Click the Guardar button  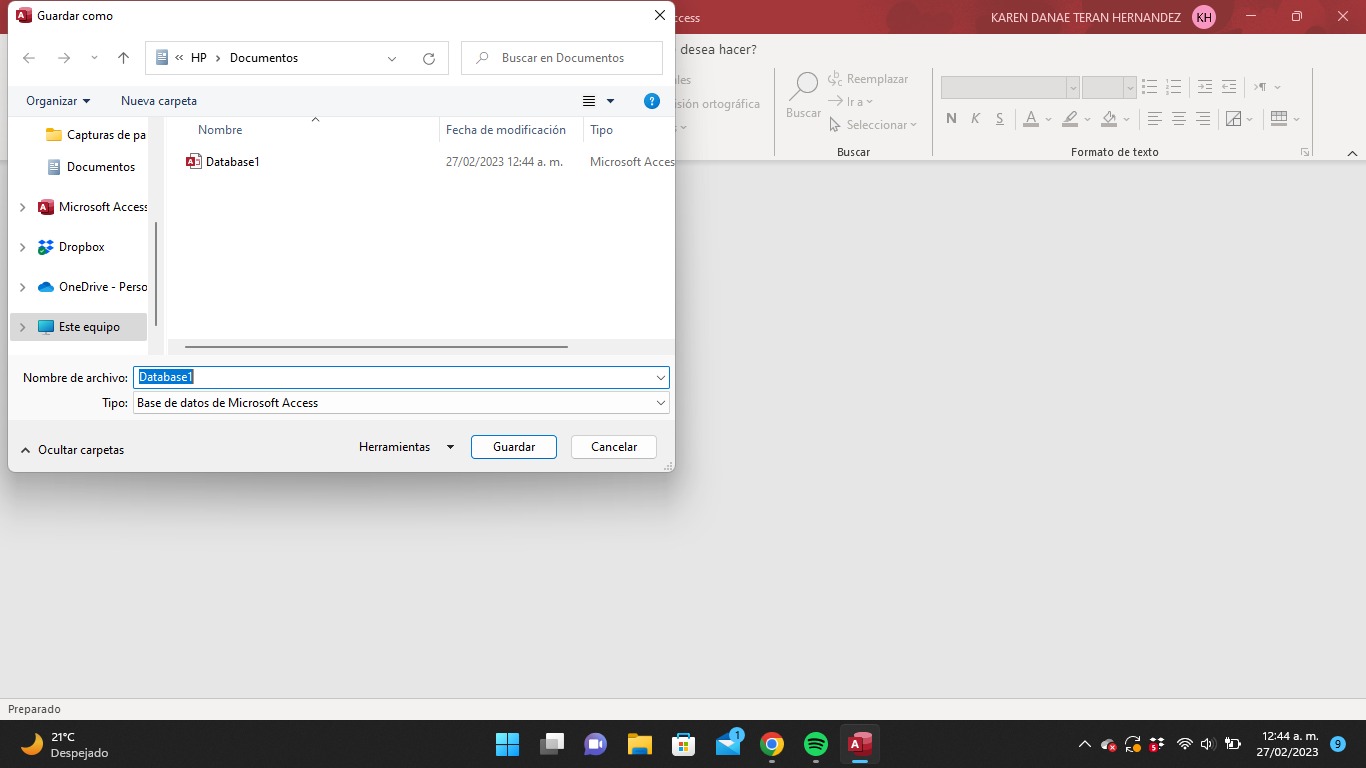pyautogui.click(x=514, y=447)
